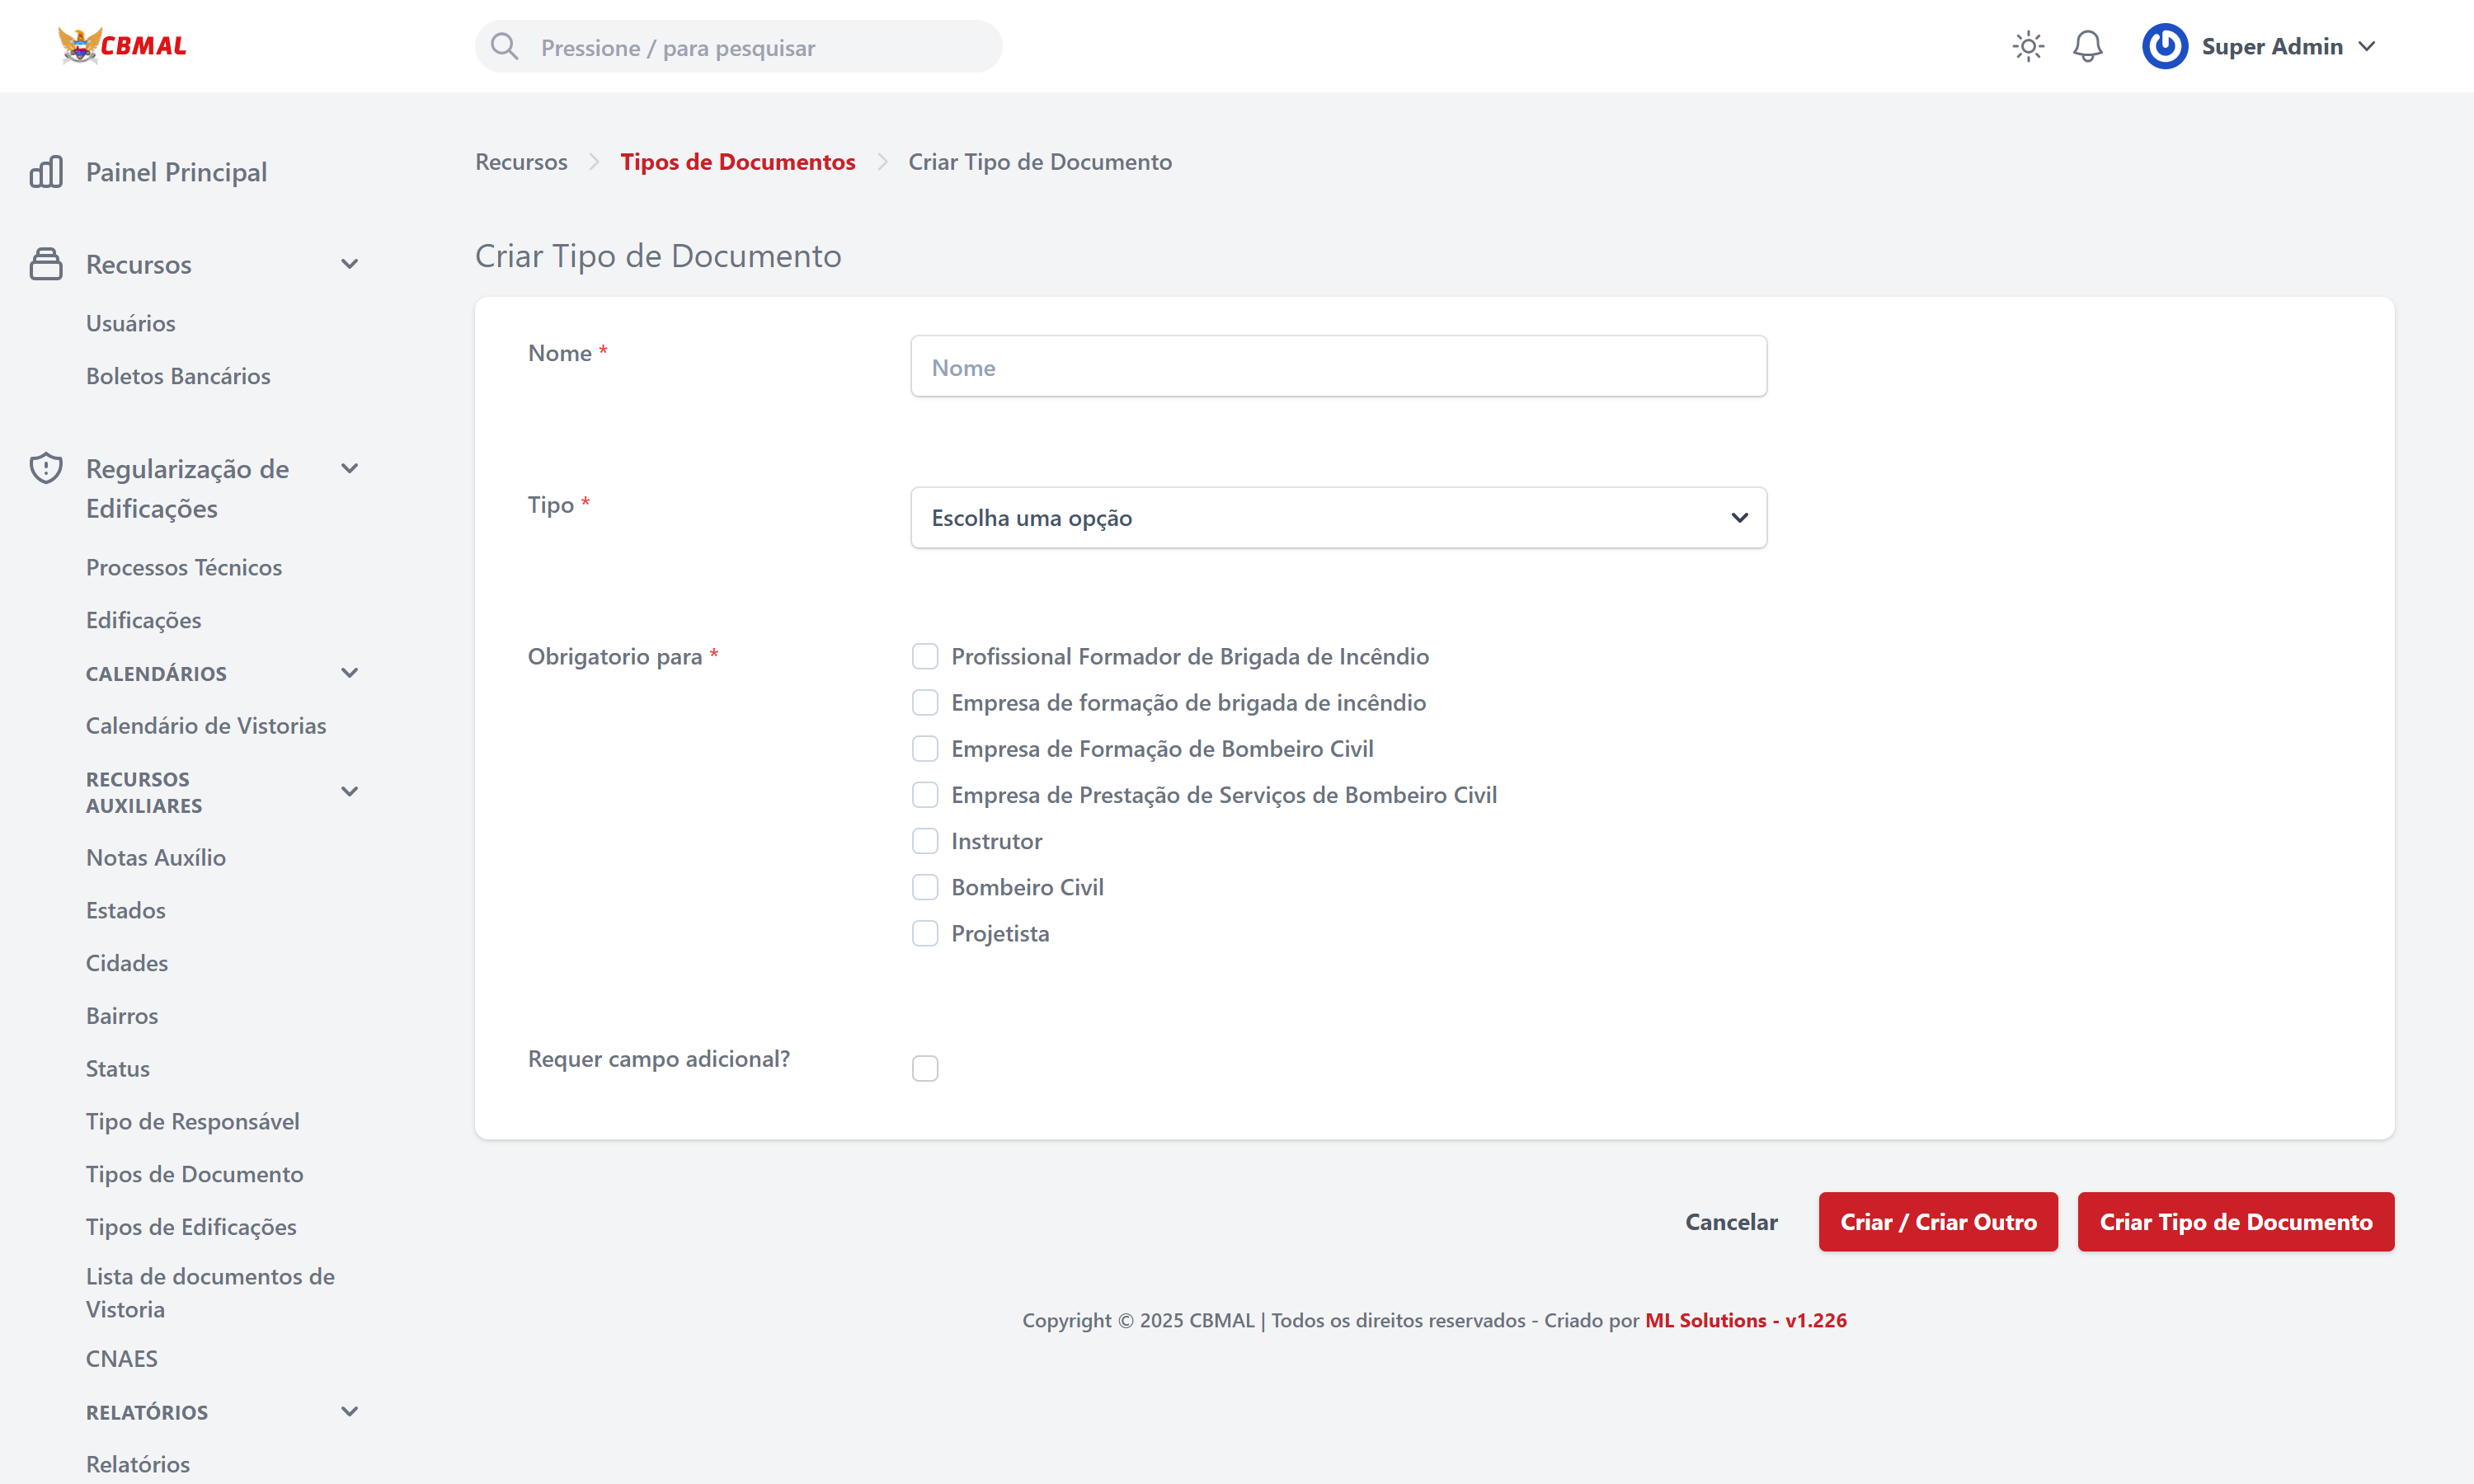Check the Instrutor checkbox
Image resolution: width=2474 pixels, height=1484 pixels.
click(925, 841)
